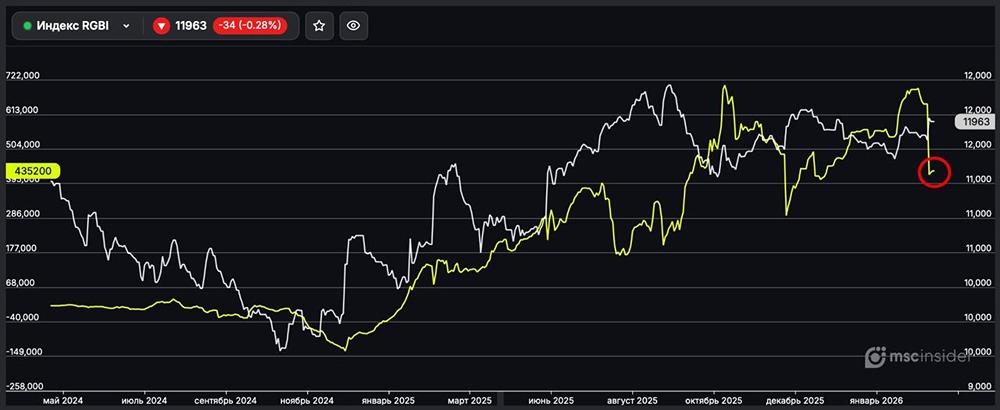The width and height of the screenshot is (1000, 410).
Task: Click the 722,000 left axis value
Action: point(21,76)
